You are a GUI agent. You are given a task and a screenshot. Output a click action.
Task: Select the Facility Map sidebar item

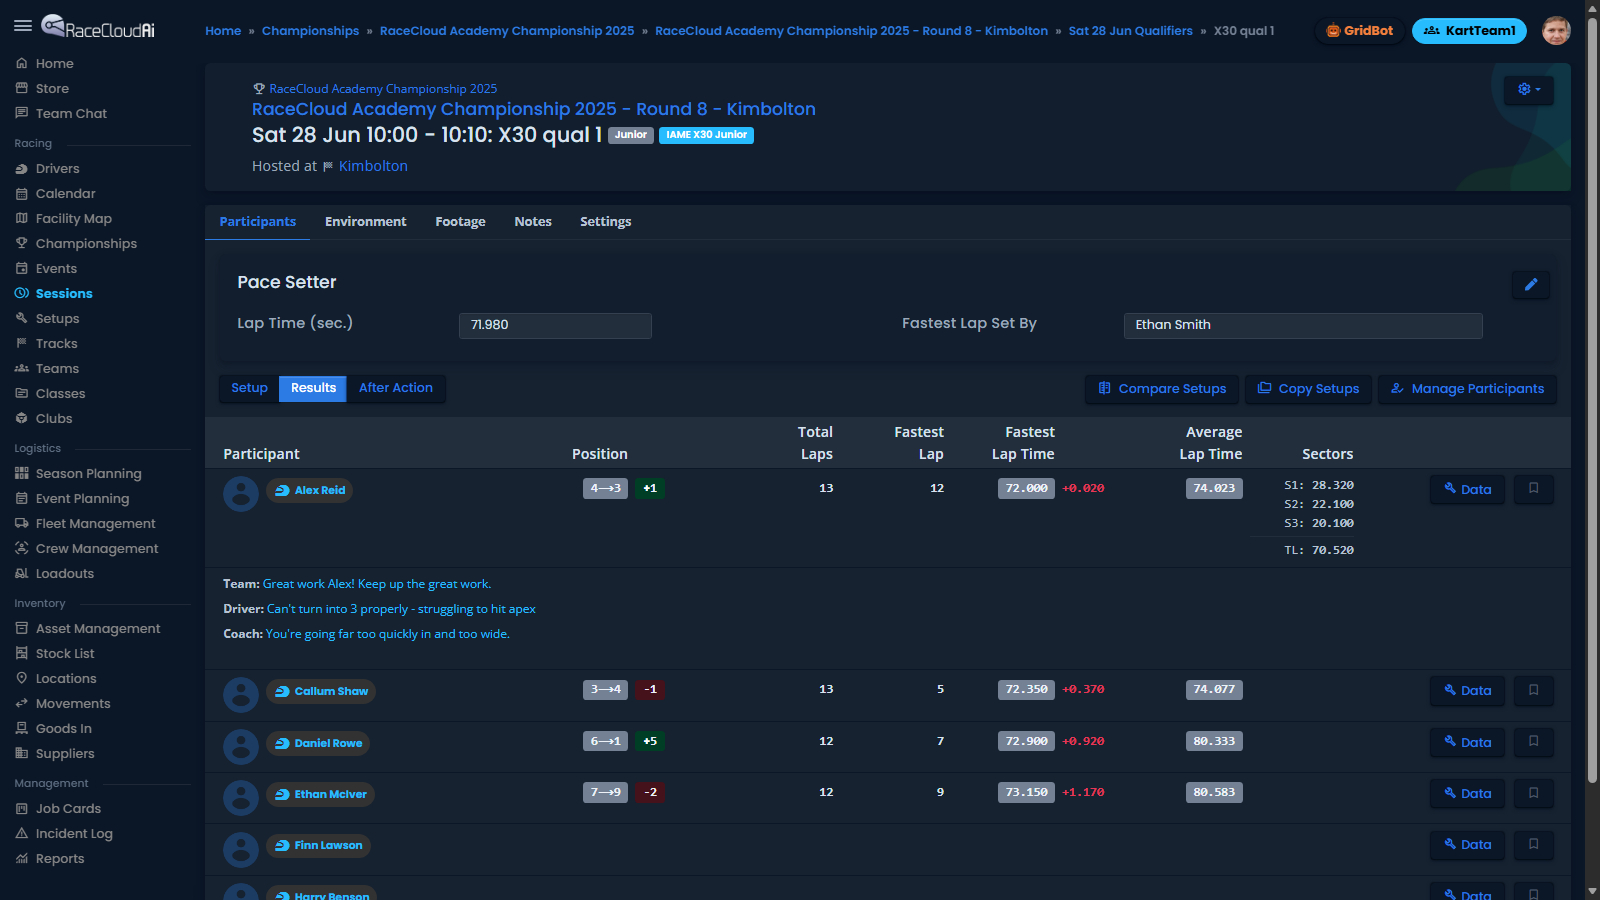click(x=75, y=218)
